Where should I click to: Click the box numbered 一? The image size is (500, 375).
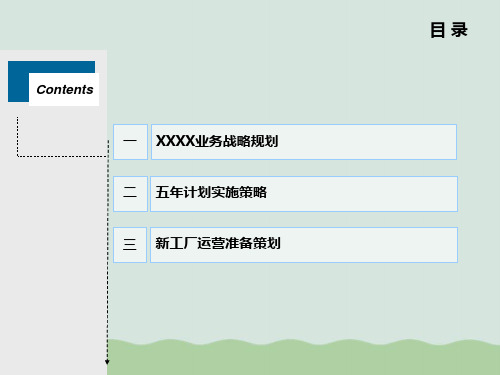(x=130, y=142)
